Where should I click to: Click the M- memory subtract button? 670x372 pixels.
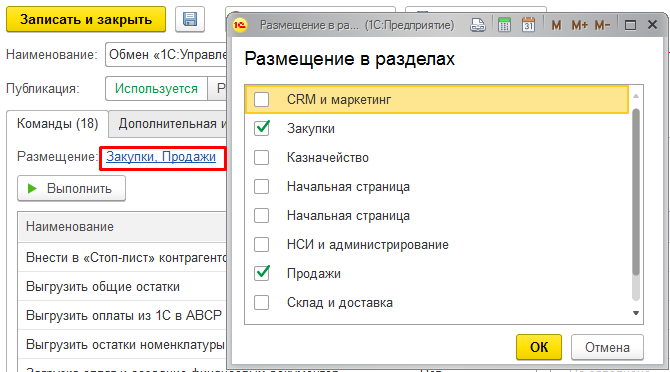[602, 25]
